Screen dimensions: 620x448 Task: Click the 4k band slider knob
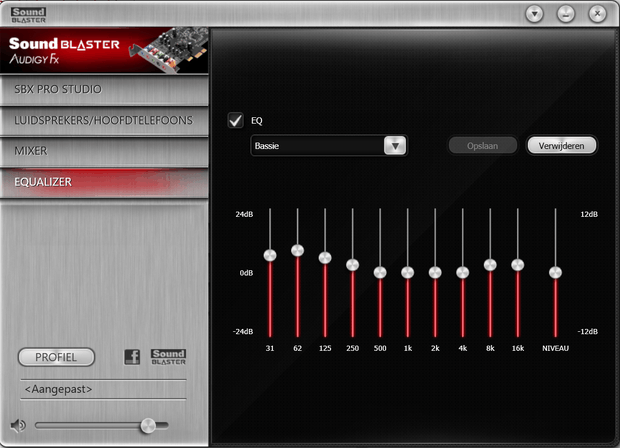click(x=463, y=272)
